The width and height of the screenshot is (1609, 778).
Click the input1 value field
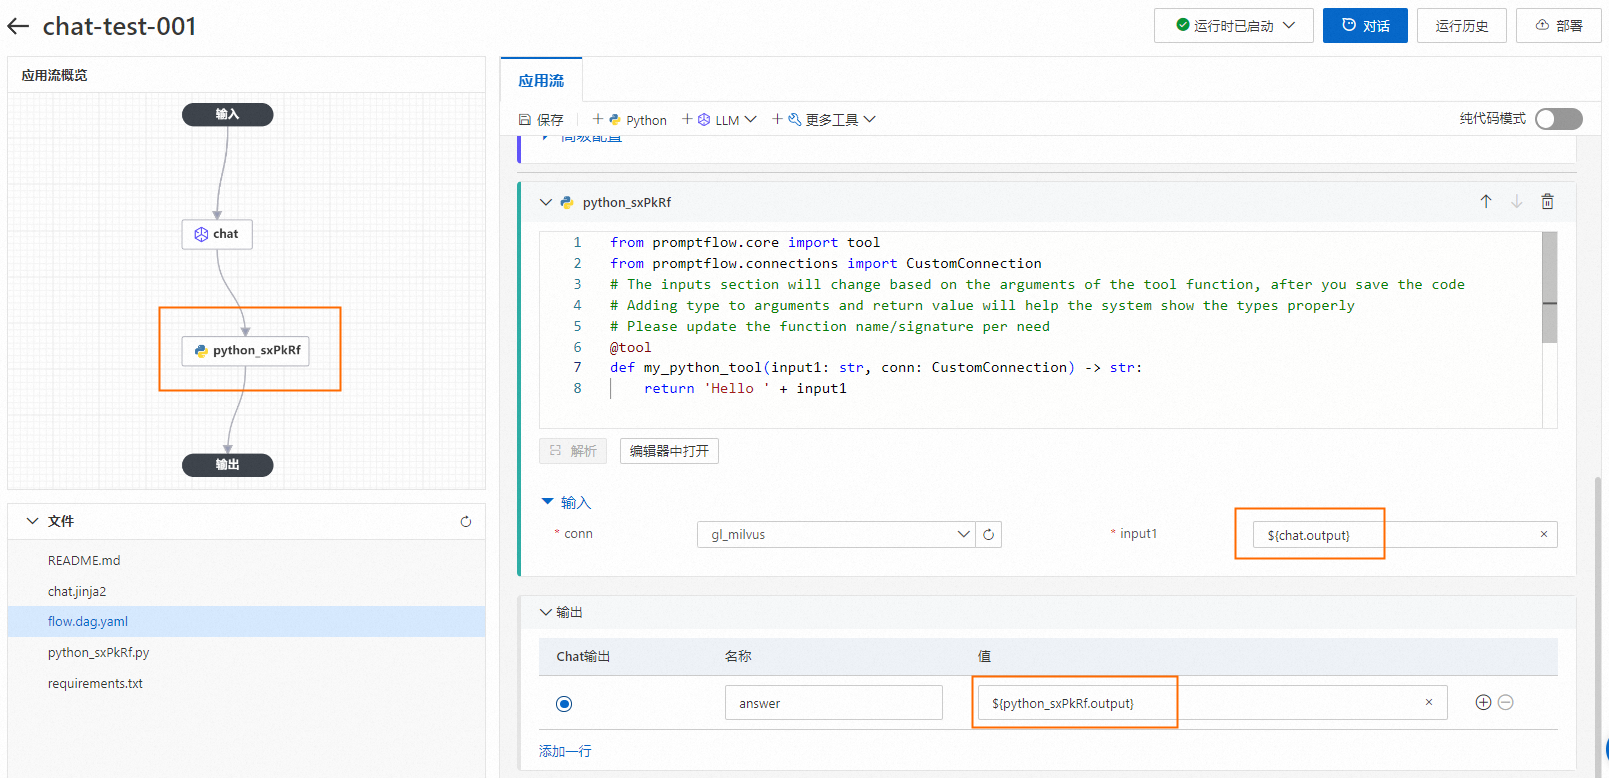tap(1405, 535)
